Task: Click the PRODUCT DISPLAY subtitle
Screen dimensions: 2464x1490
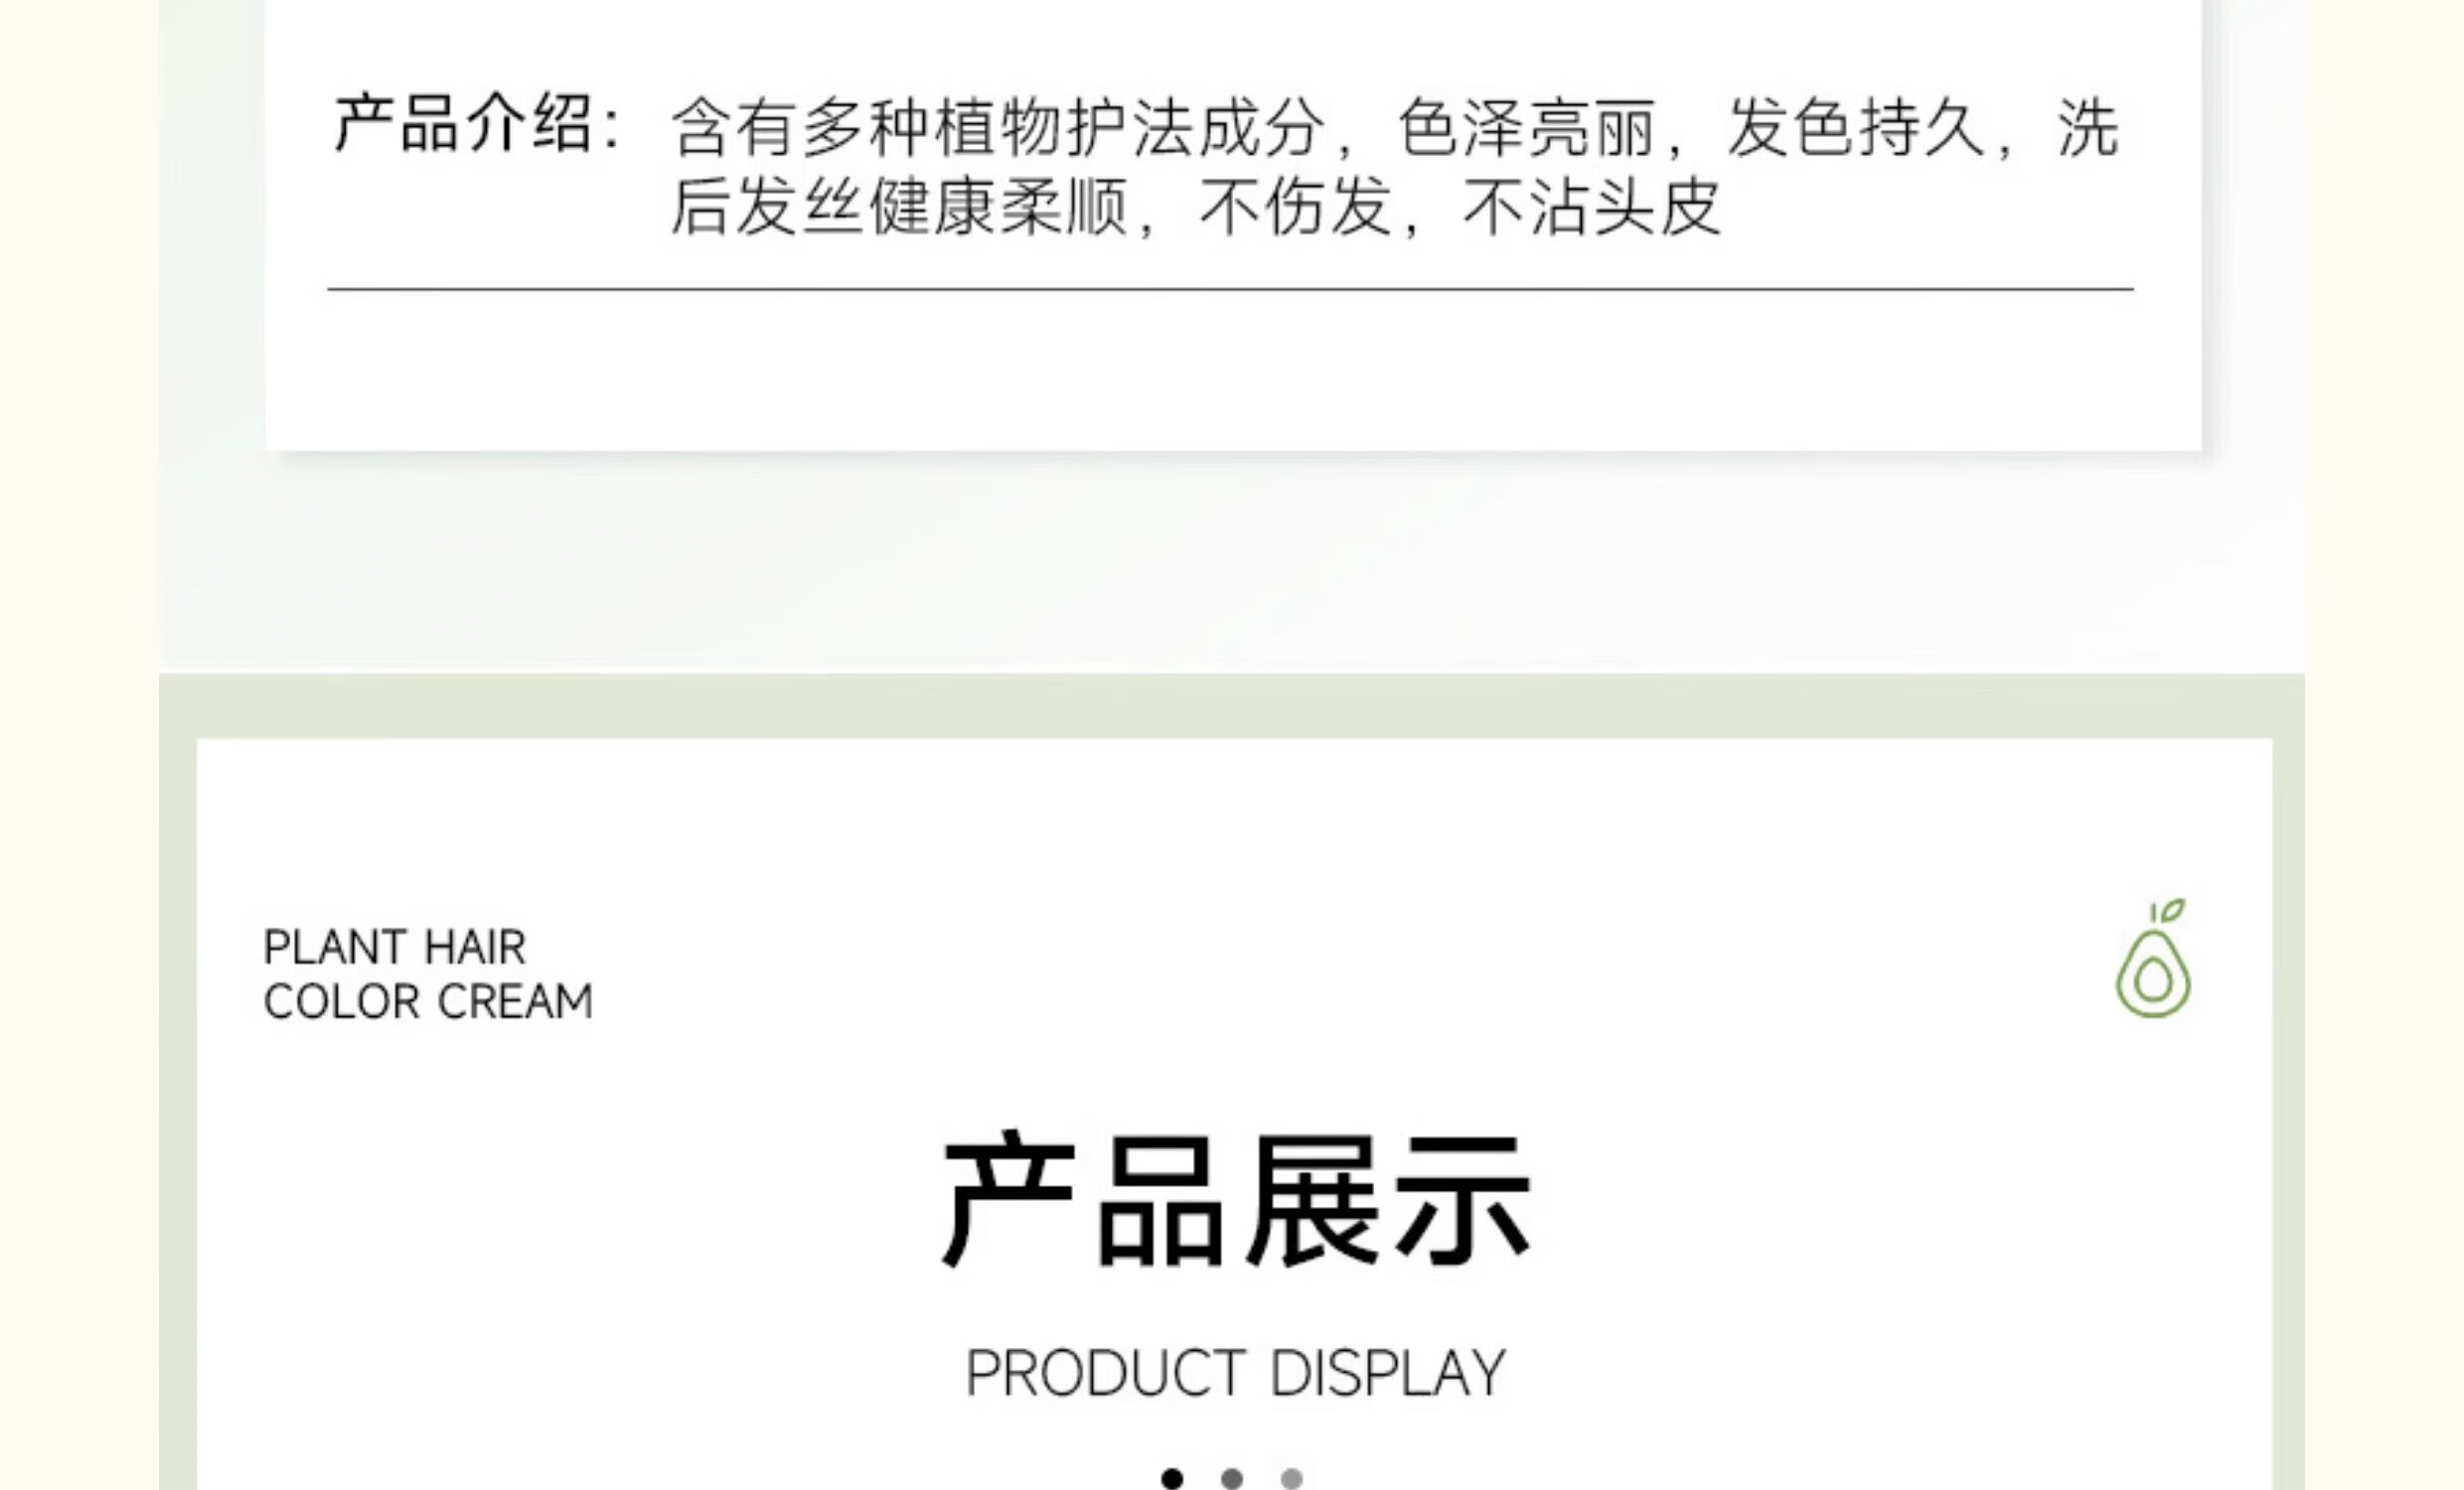Action: click(1236, 1373)
